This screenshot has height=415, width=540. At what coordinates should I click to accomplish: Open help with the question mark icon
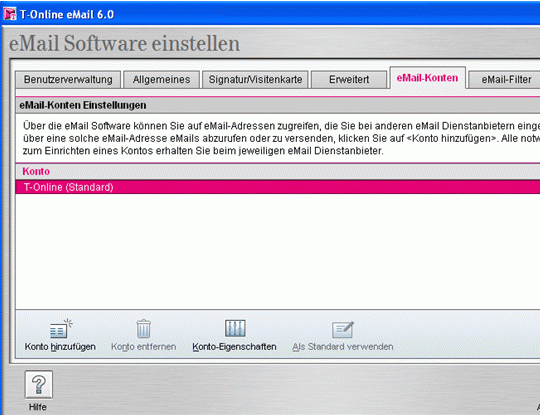39,384
